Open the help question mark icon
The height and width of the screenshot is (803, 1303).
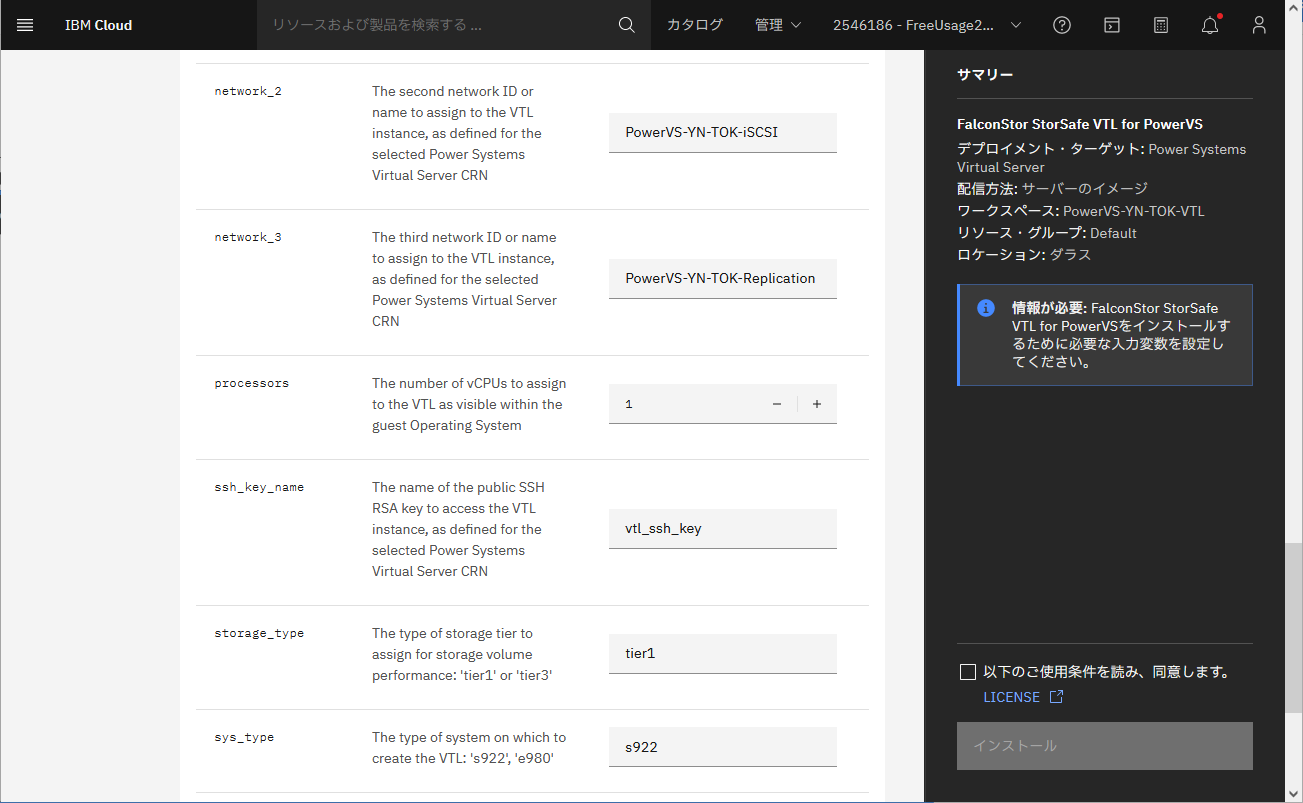click(1062, 25)
